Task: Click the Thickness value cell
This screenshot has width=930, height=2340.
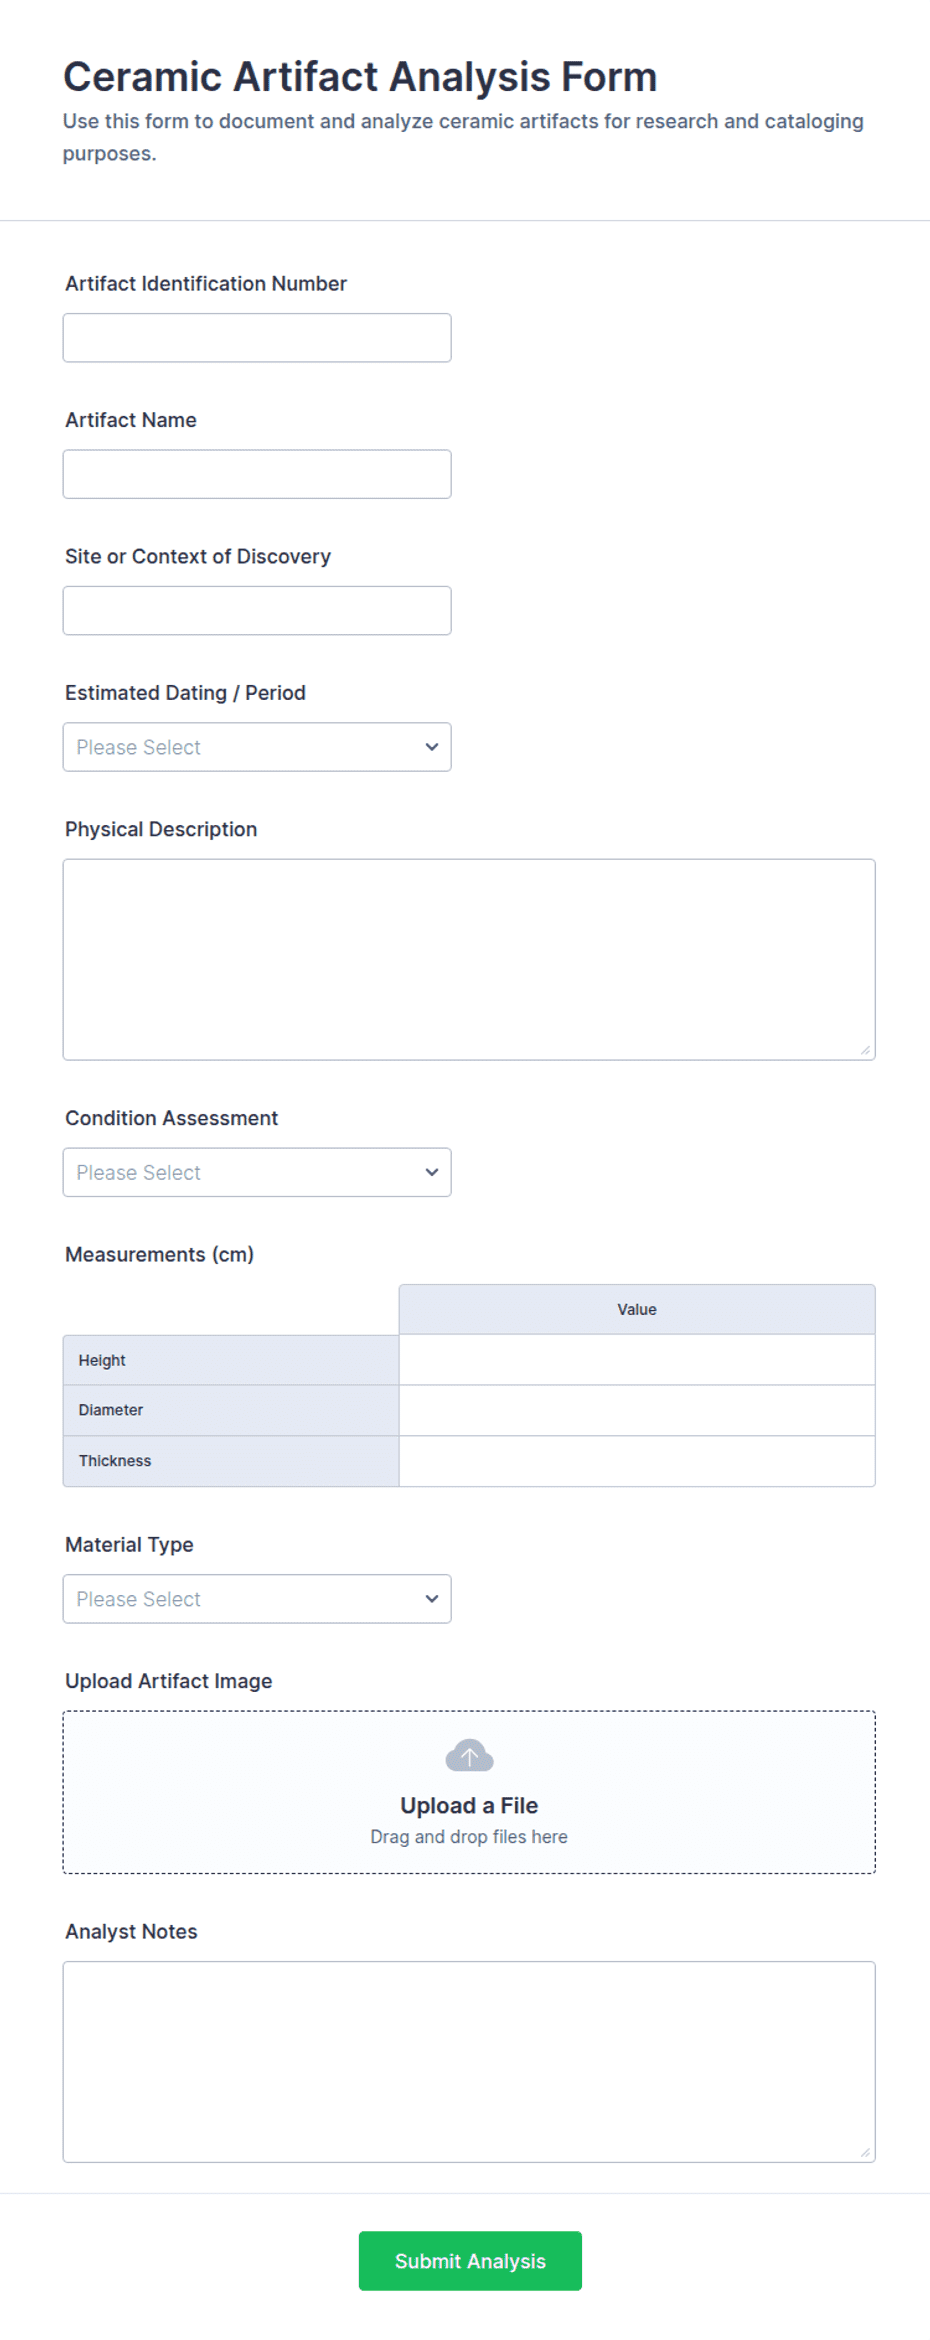Action: point(637,1461)
